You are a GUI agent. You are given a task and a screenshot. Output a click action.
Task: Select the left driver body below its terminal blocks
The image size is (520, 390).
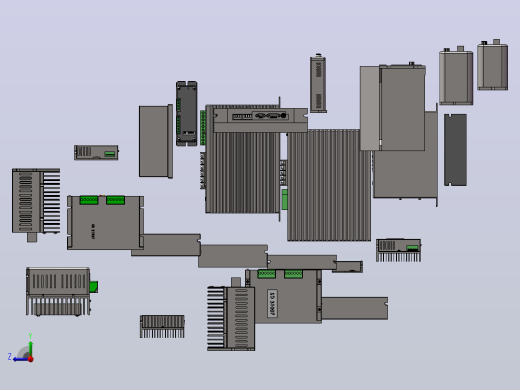[x=105, y=227]
